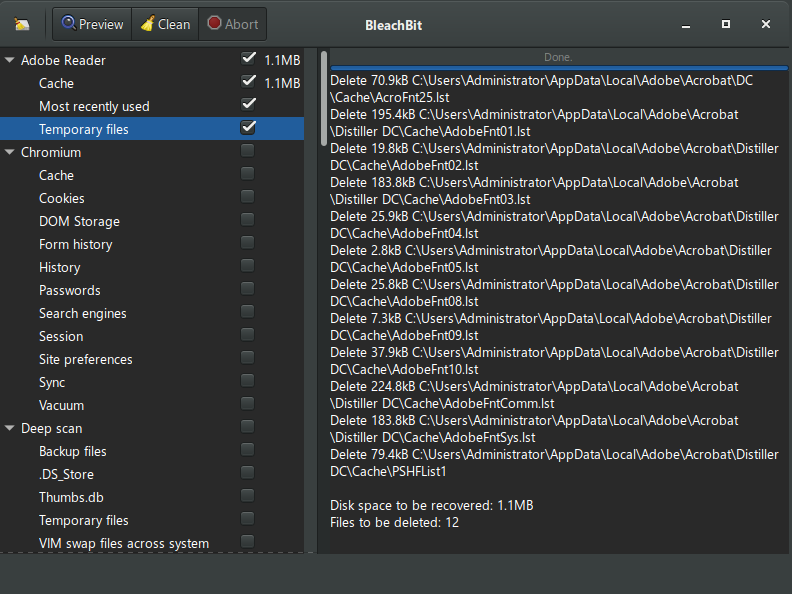
Task: Select the Passwords row
Action: click(x=152, y=290)
